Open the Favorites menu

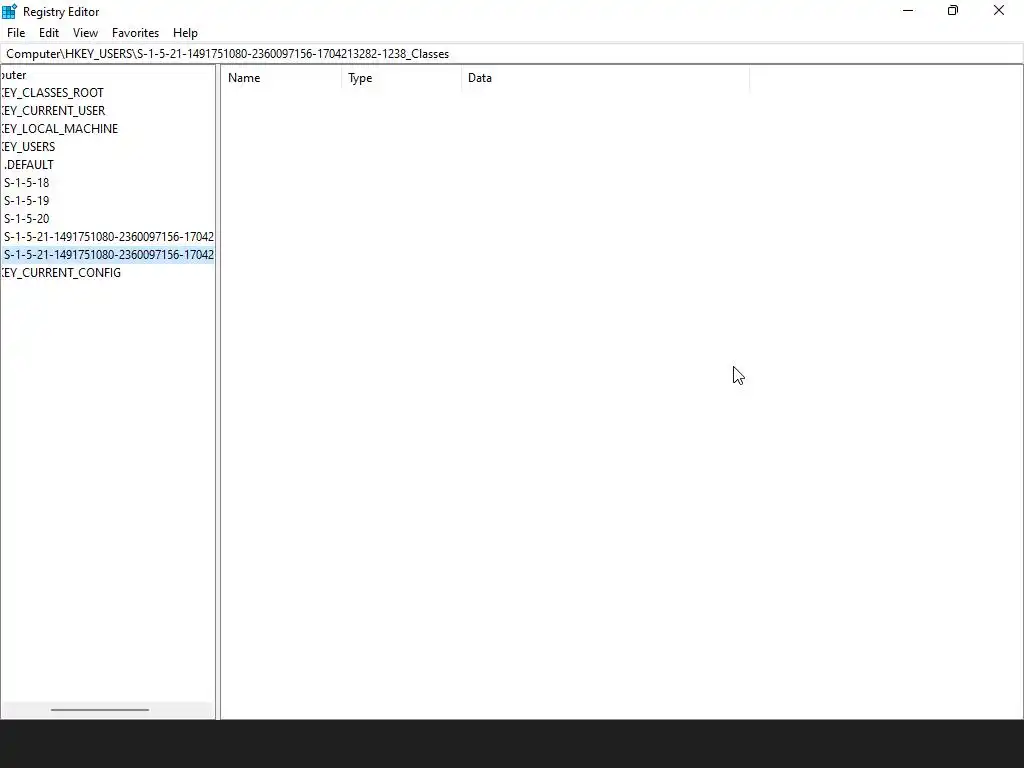(x=135, y=33)
